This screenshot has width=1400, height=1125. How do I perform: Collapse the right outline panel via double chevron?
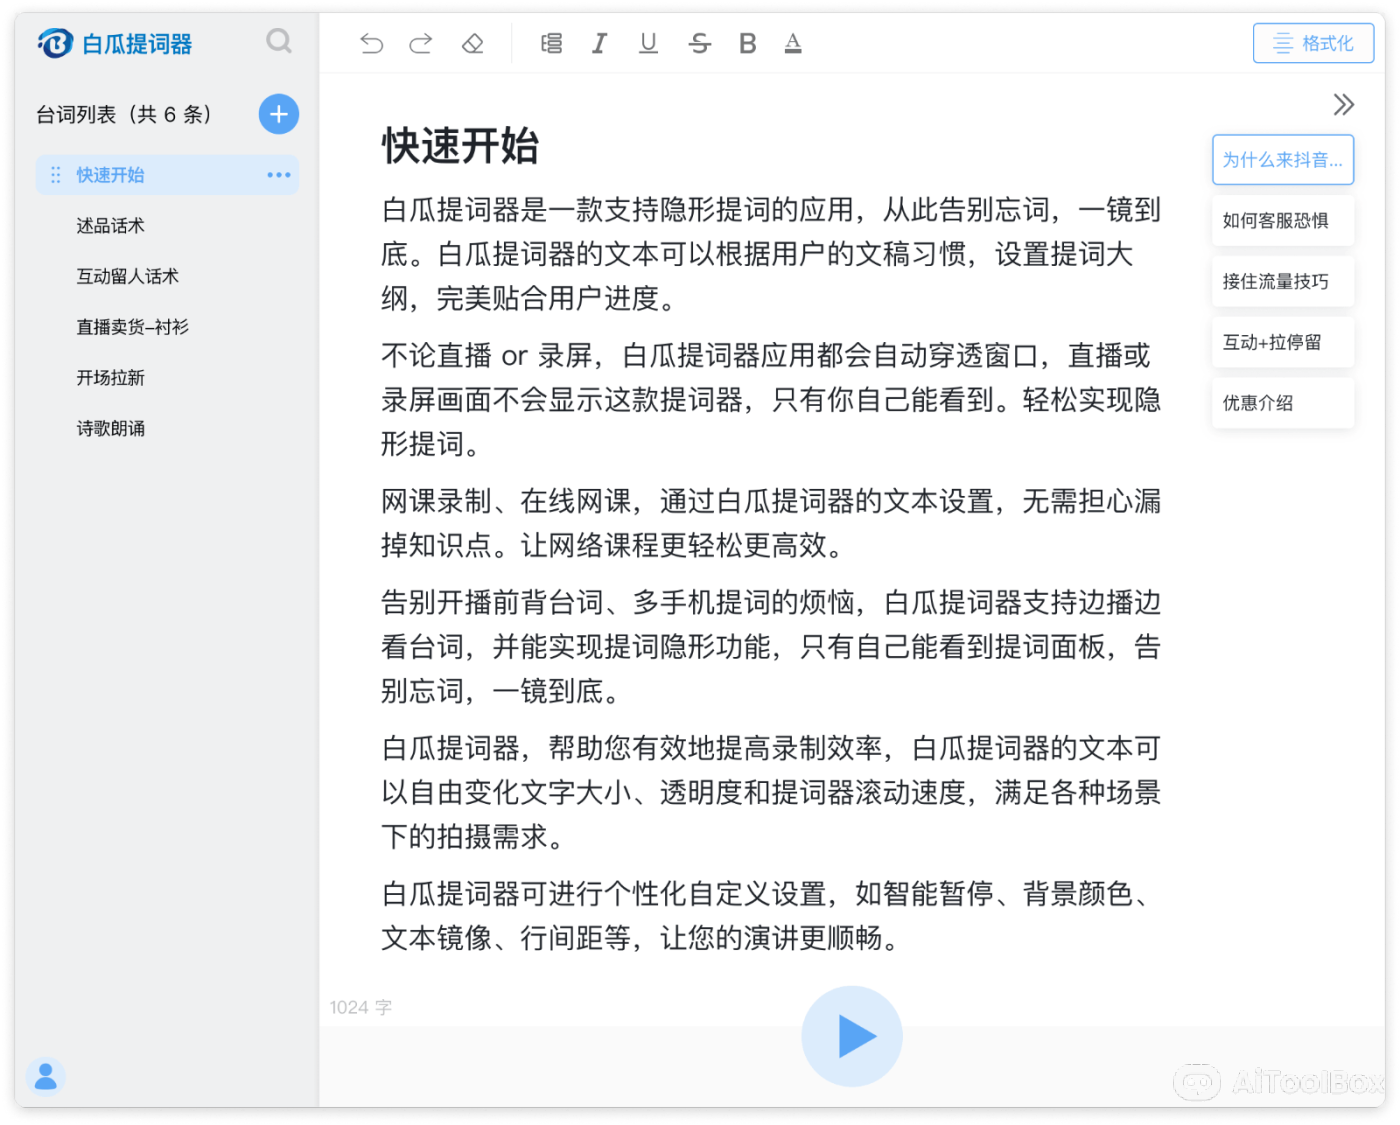1343,104
